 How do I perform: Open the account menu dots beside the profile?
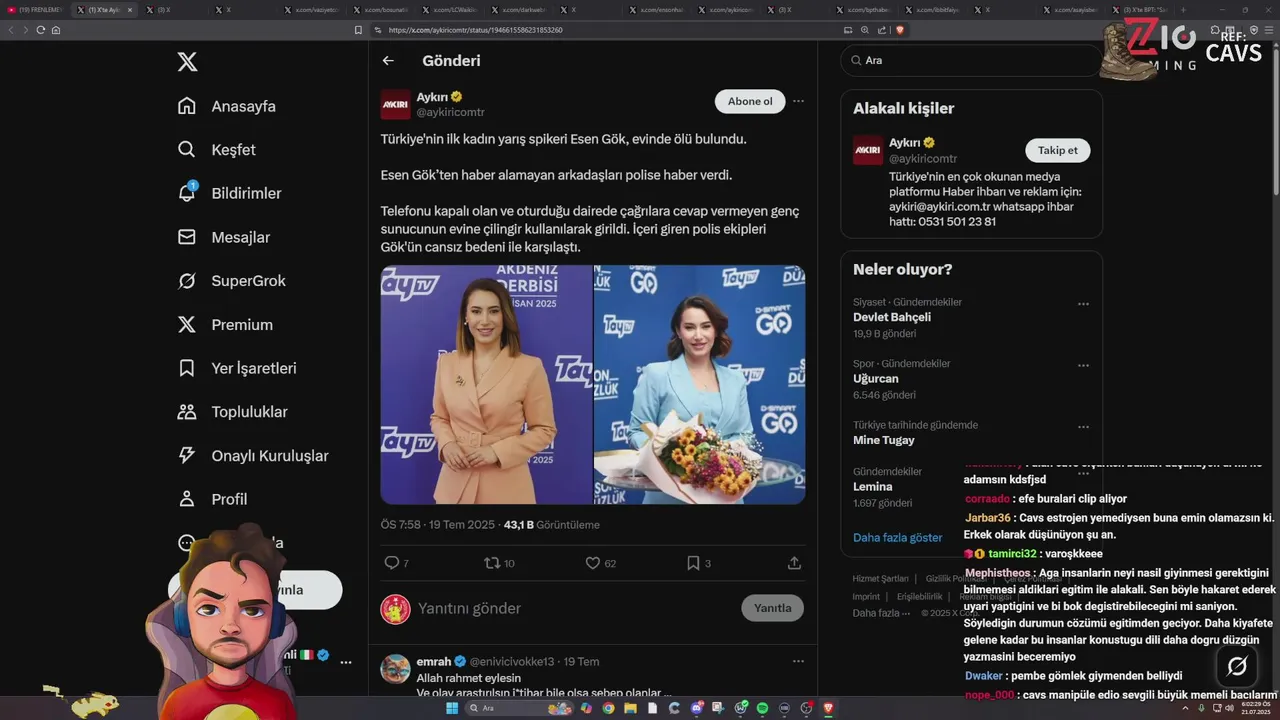pos(346,662)
